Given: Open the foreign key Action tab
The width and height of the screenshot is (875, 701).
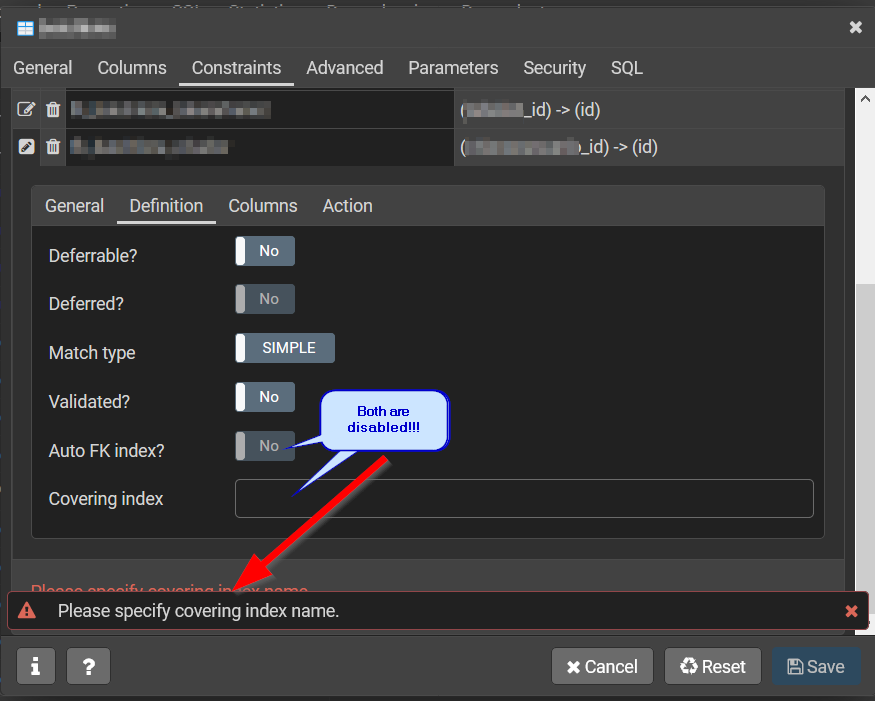Looking at the screenshot, I should click(347, 206).
